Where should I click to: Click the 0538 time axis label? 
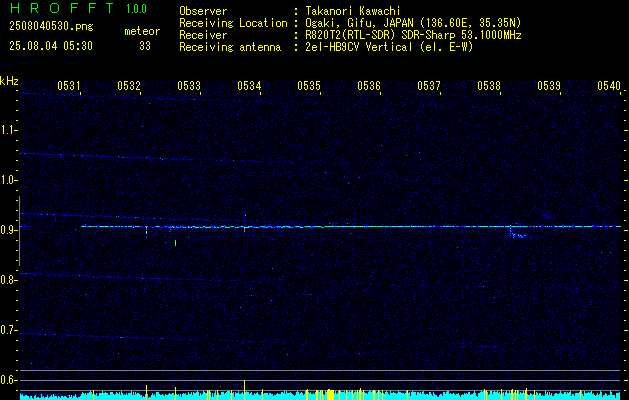[x=489, y=85]
